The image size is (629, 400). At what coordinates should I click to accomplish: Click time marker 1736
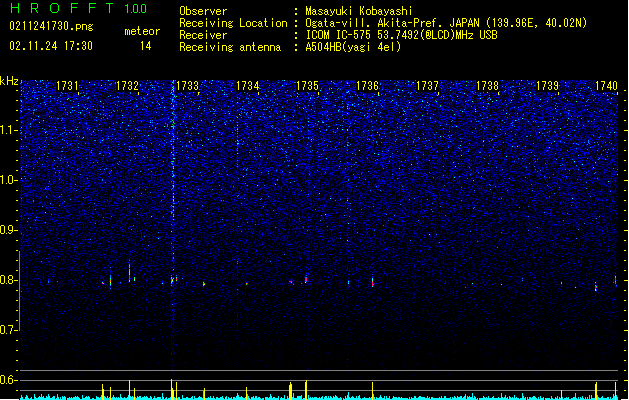coord(367,86)
